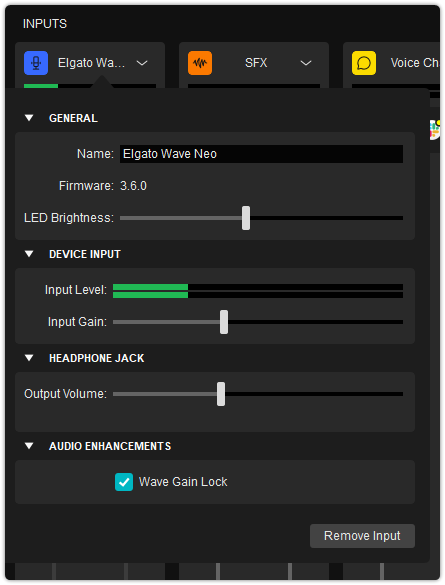Click the Slack icon at the right edge

tap(435, 130)
